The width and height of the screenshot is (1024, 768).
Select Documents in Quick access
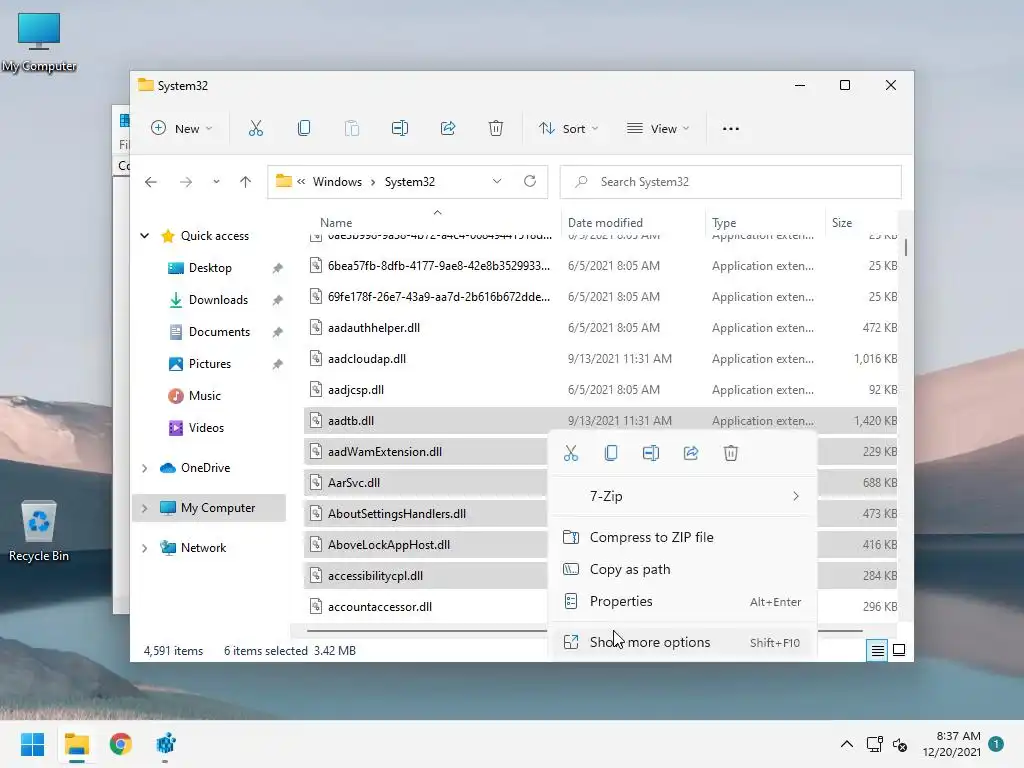click(x=219, y=332)
